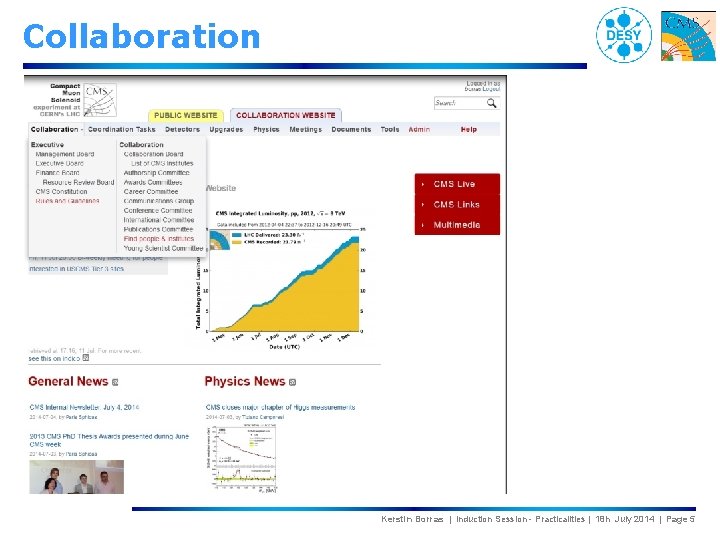Select Communications Group entry

point(158,201)
